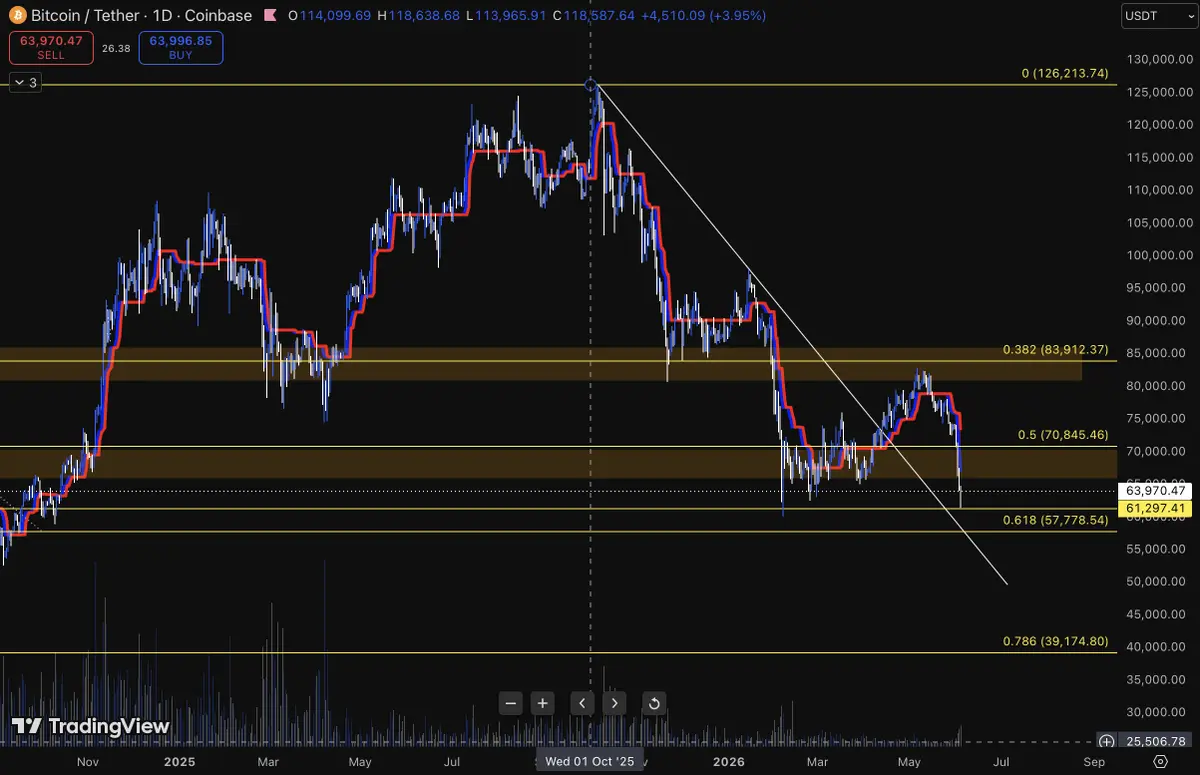Click the 25,506.78 crosshair price label
Image resolution: width=1200 pixels, height=775 pixels.
coord(1155,741)
